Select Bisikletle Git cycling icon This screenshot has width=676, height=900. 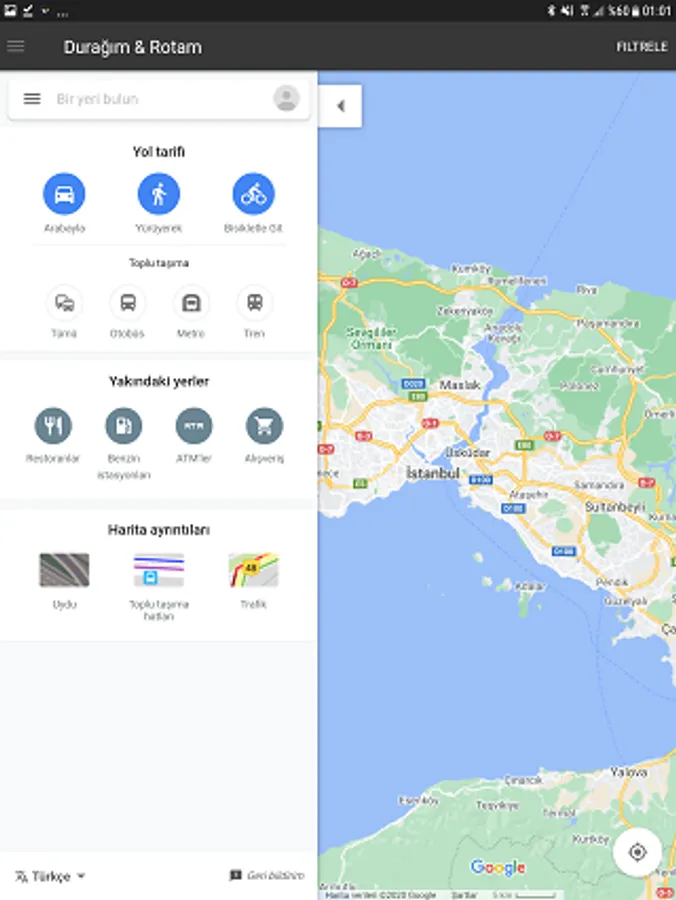[x=253, y=194]
